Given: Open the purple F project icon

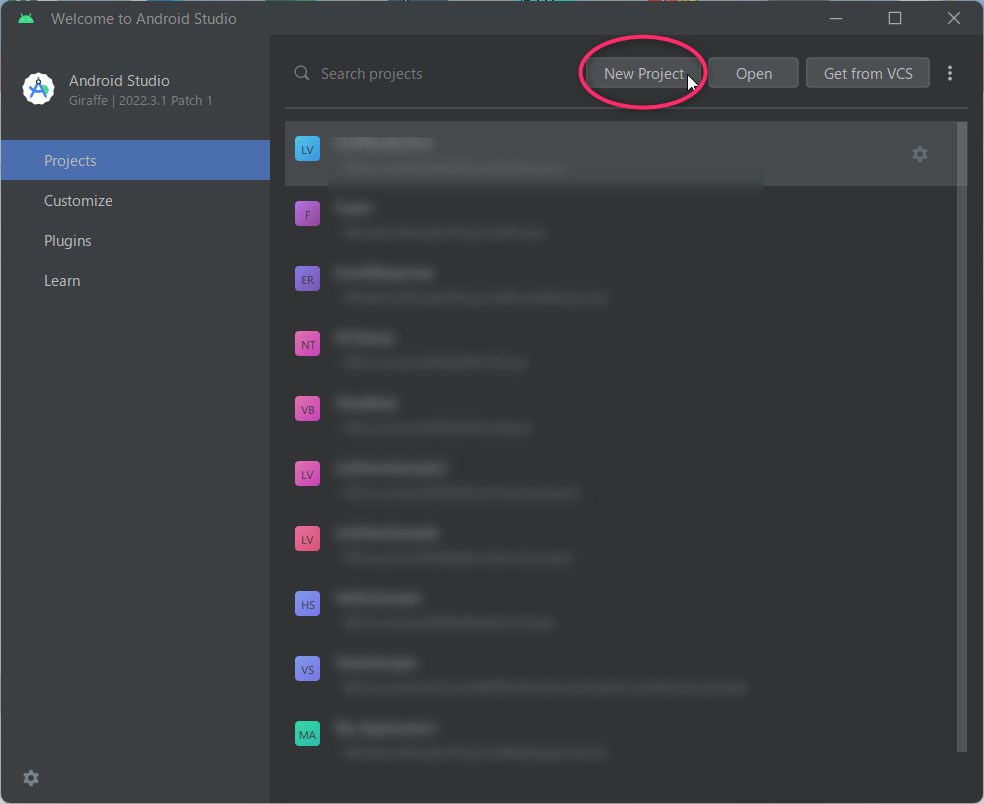Looking at the screenshot, I should coord(308,214).
